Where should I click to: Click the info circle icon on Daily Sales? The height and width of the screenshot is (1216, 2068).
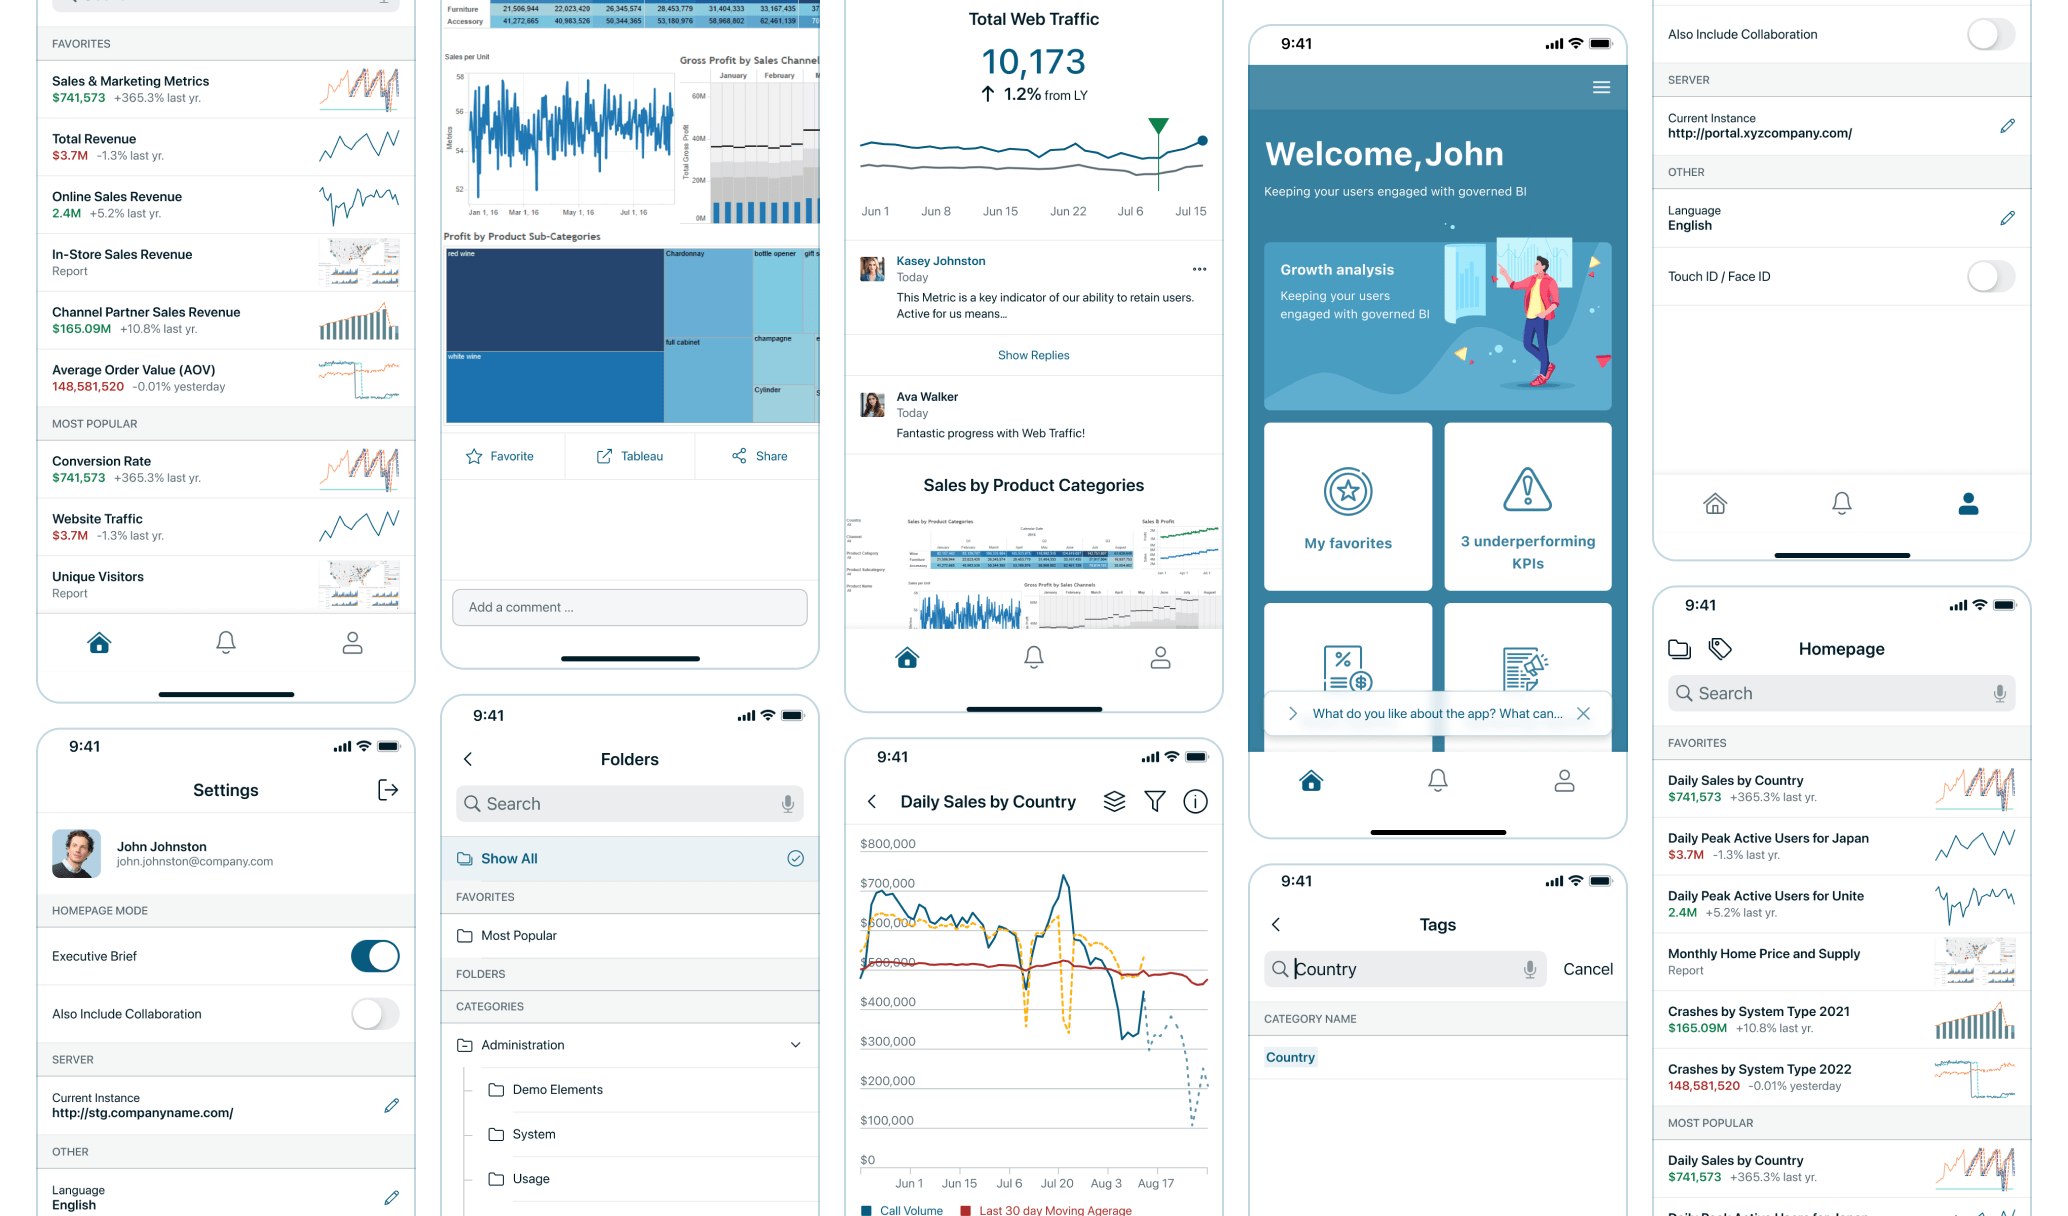click(1195, 799)
